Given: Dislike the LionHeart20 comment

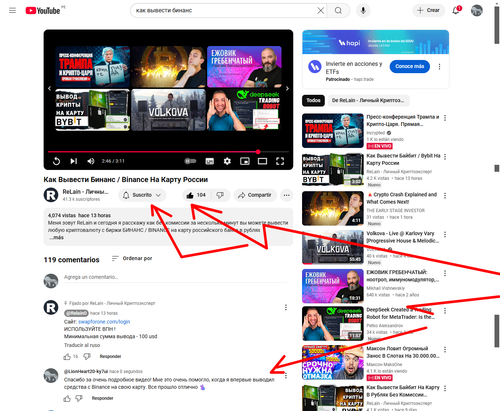Looking at the screenshot, I should [x=79, y=398].
